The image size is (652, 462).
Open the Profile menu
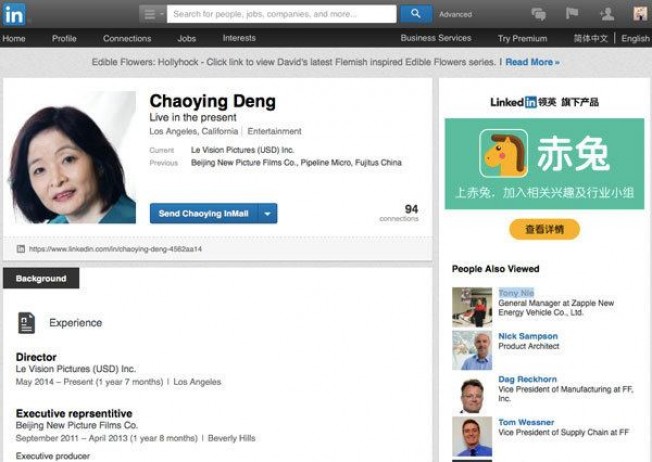tap(64, 39)
